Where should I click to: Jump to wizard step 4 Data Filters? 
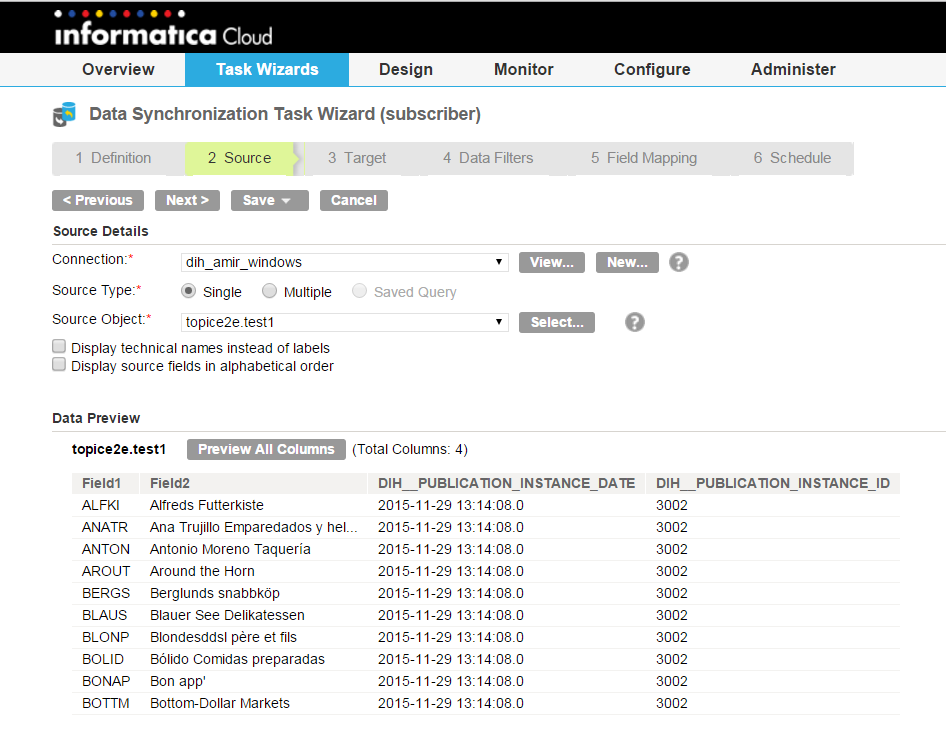(x=488, y=158)
